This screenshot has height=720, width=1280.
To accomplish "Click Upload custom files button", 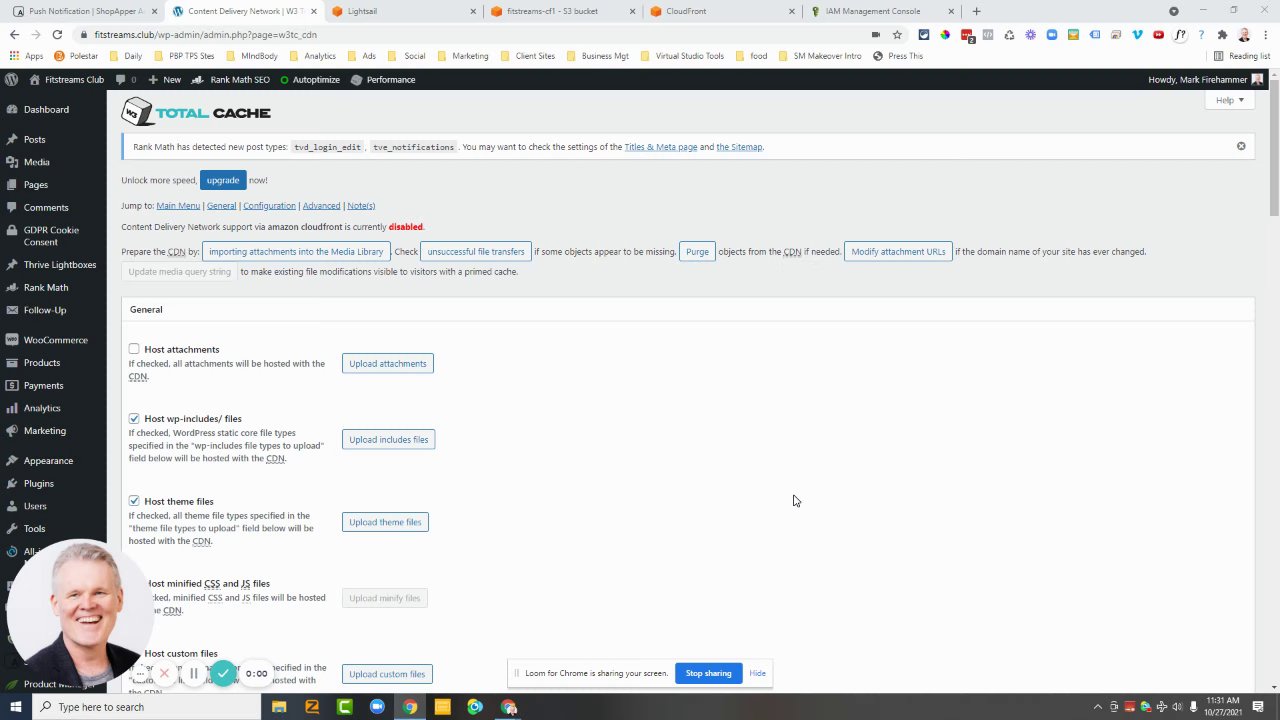I will point(387,674).
